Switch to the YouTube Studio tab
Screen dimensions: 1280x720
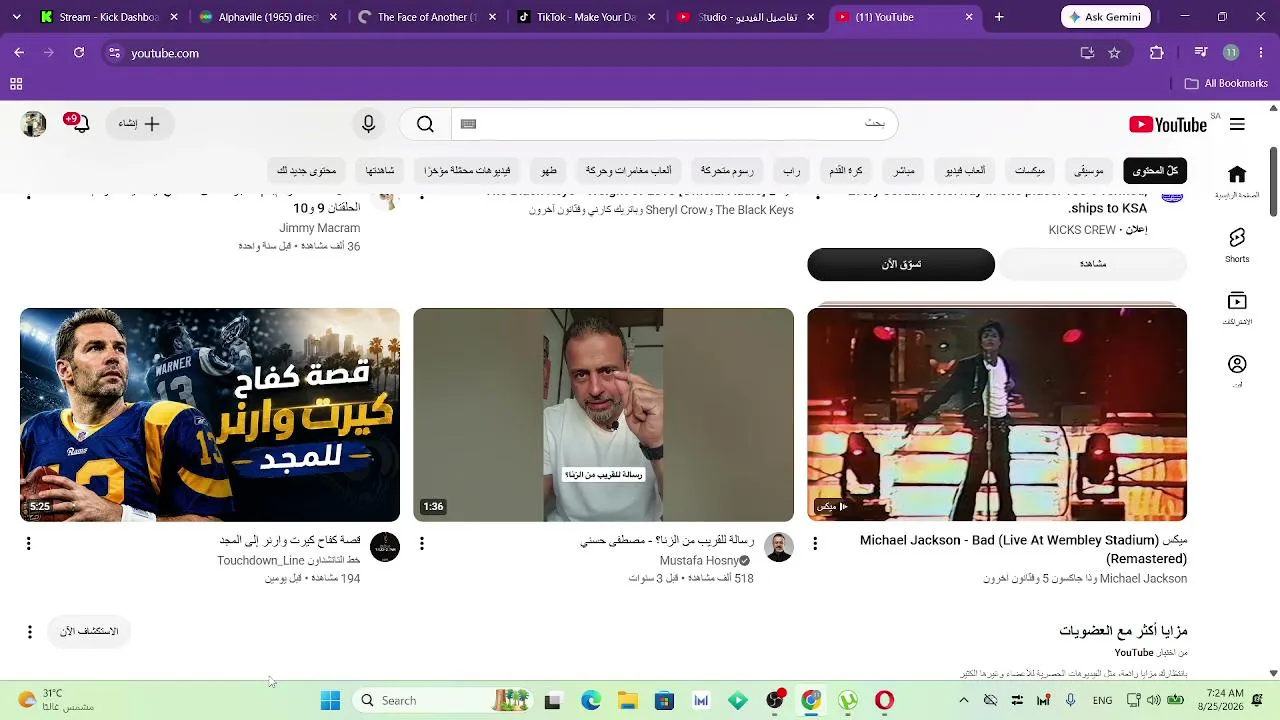pos(745,17)
